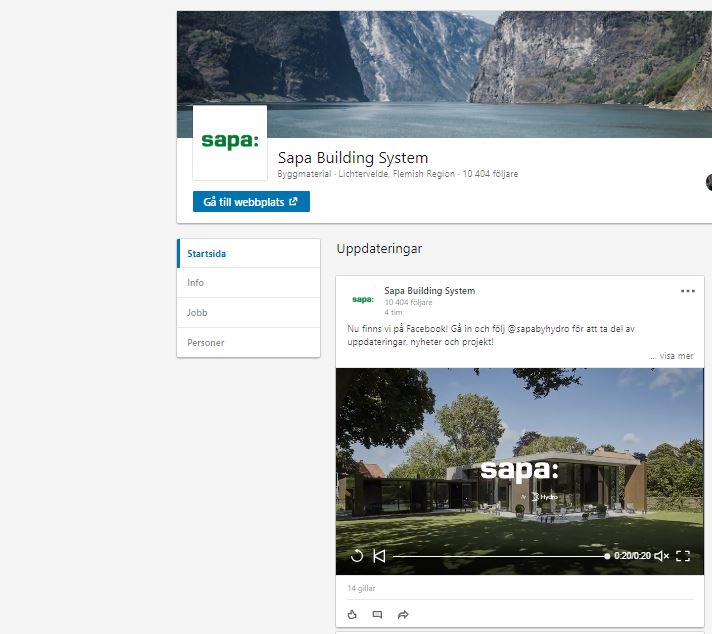Open Gå till webbplats button

[x=251, y=202]
